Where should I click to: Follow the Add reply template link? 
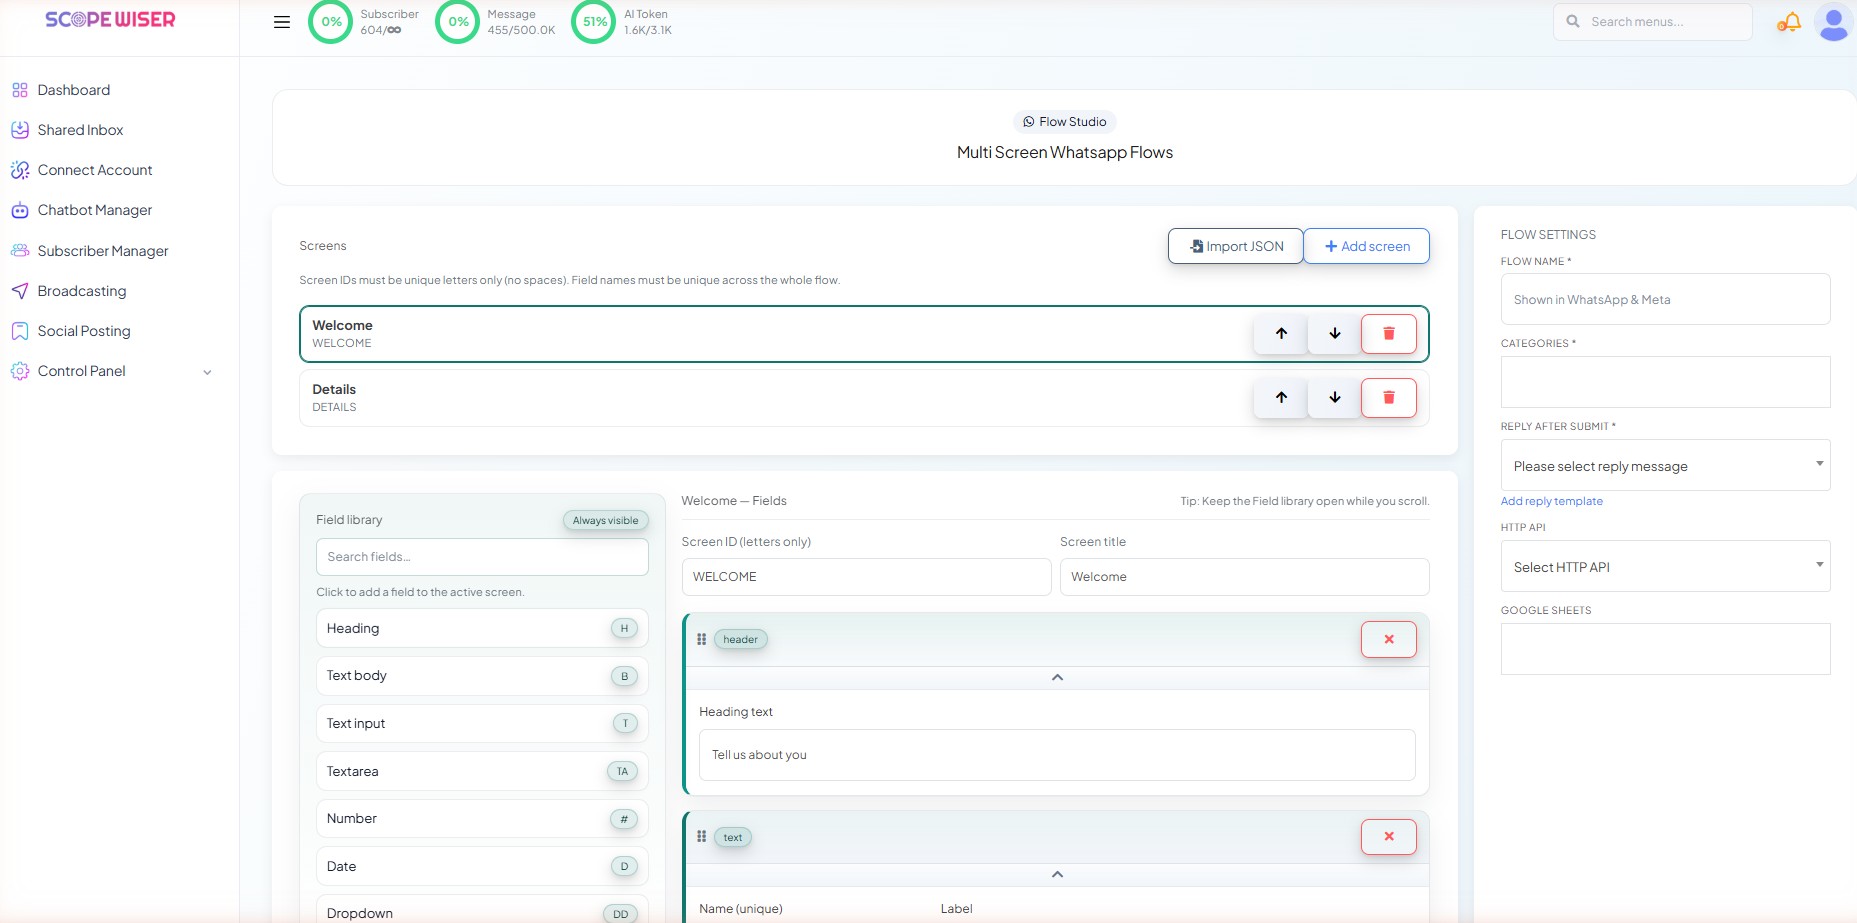1551,501
